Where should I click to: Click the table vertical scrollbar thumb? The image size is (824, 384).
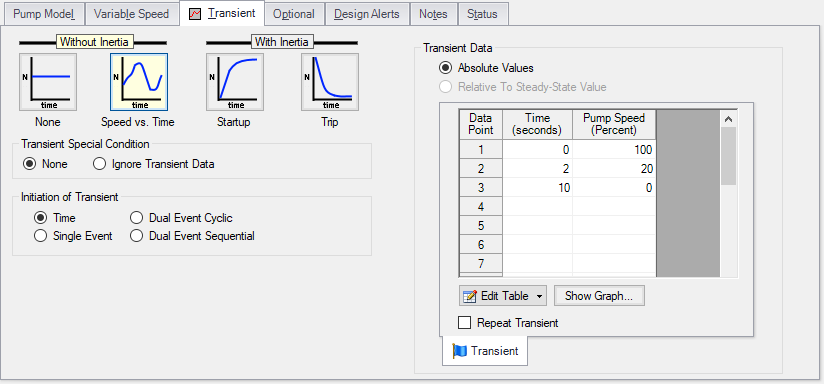tap(728, 156)
